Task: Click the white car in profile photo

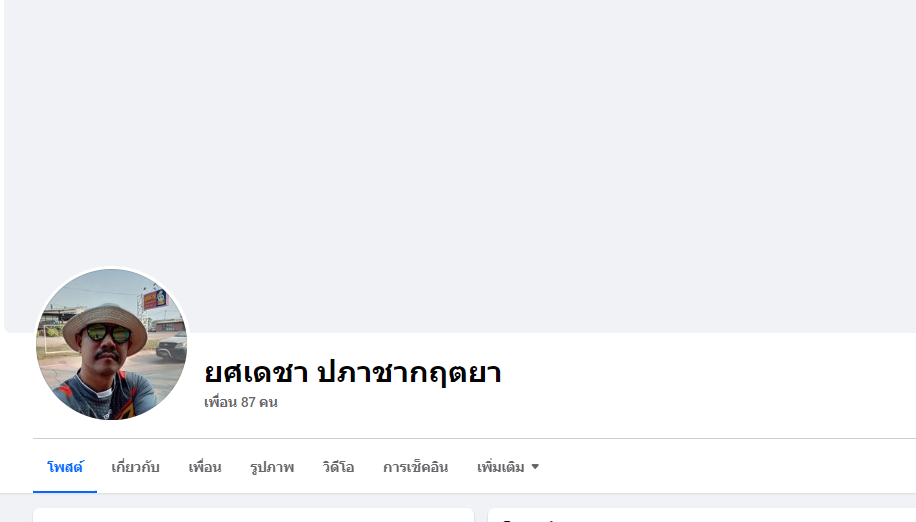Action: pos(172,346)
